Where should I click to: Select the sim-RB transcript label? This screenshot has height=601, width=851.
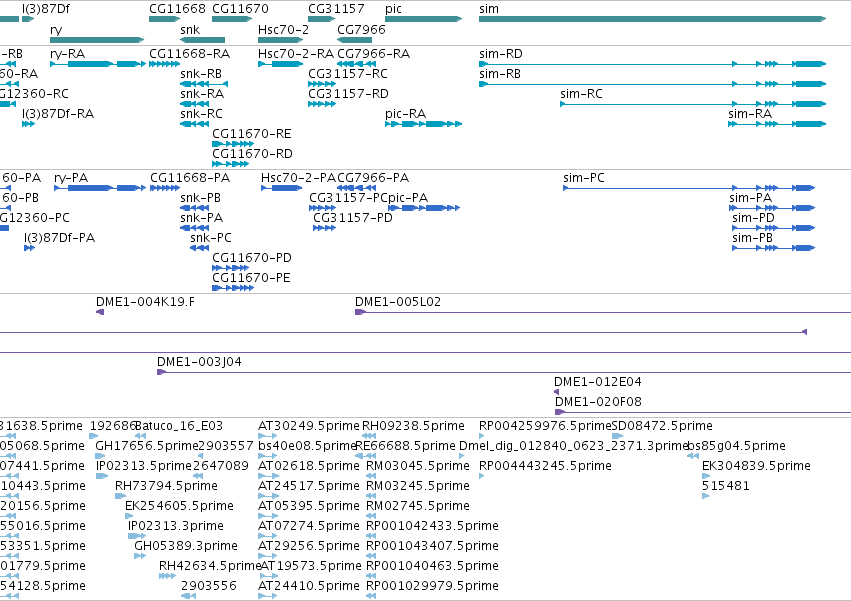(500, 73)
